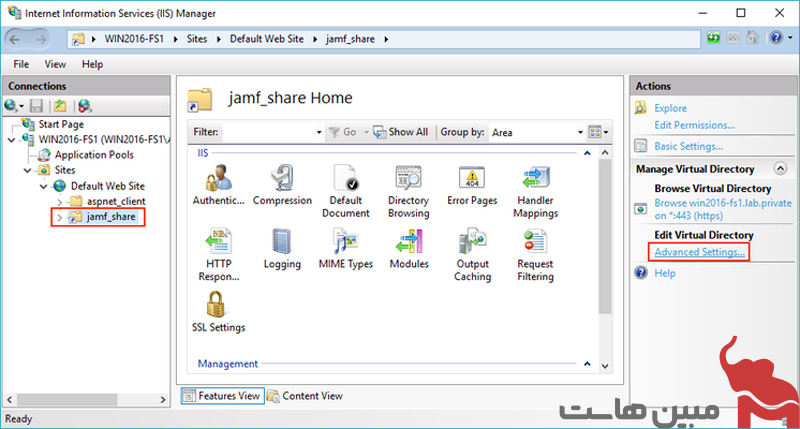The width and height of the screenshot is (800, 429).
Task: Open HTTP Response Headers feature
Action: [218, 254]
